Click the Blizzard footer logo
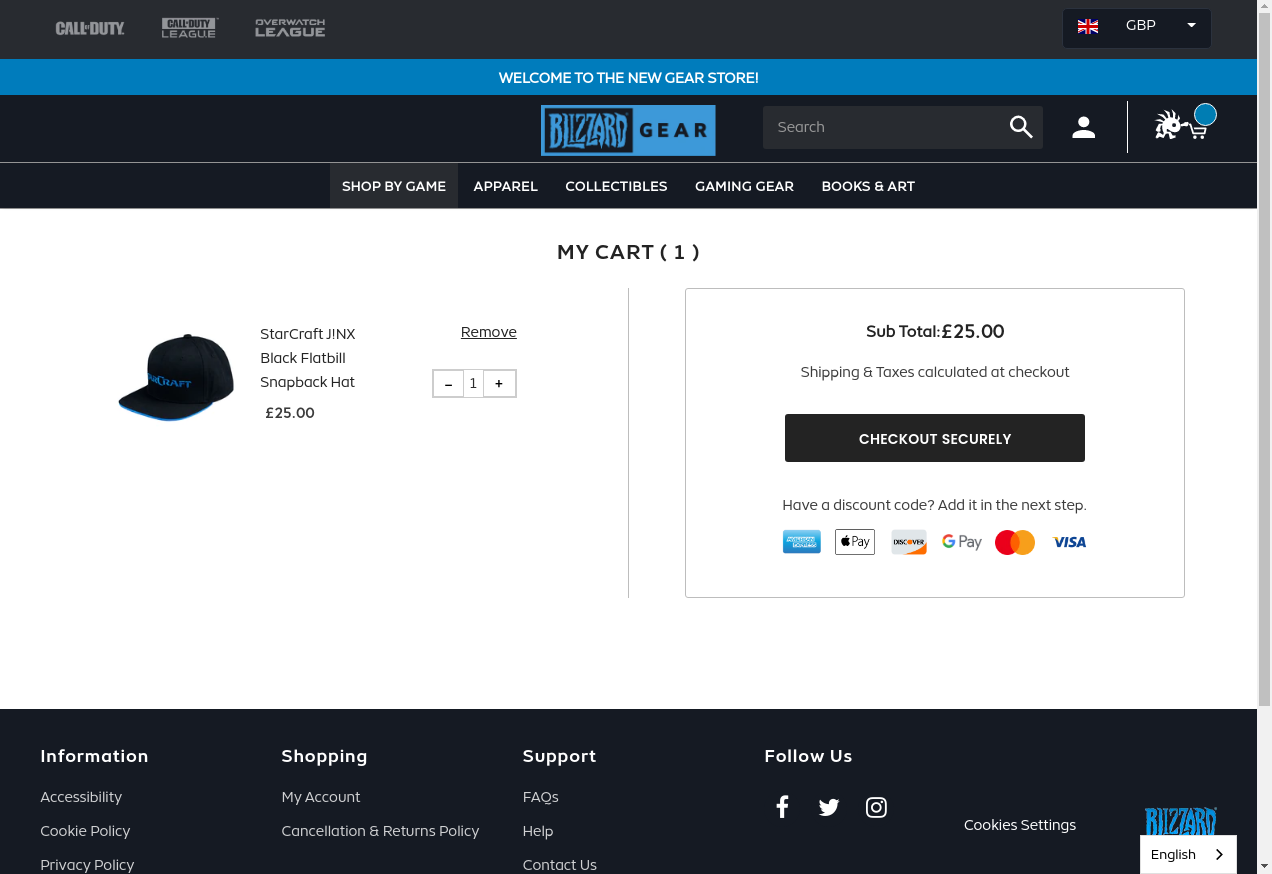 pyautogui.click(x=1181, y=821)
